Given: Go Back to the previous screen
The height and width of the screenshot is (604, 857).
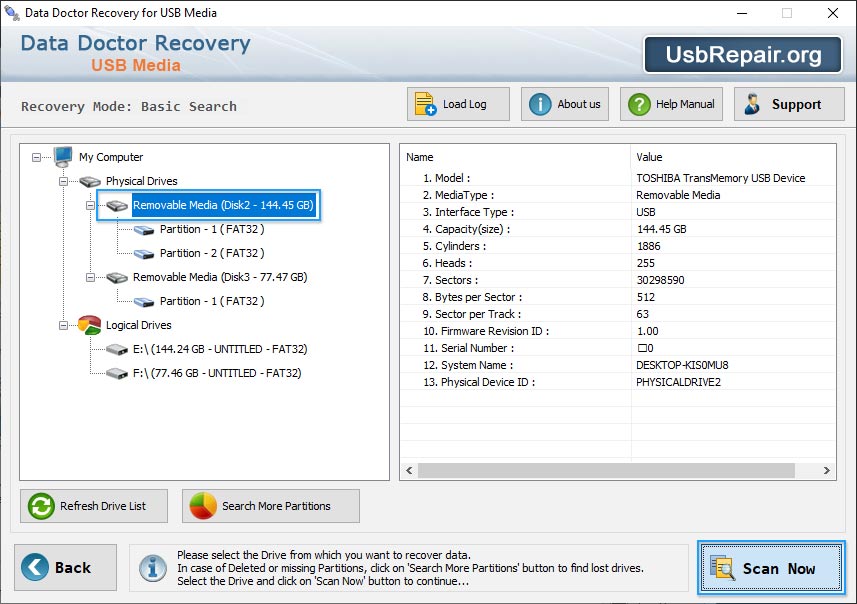Looking at the screenshot, I should click(66, 567).
